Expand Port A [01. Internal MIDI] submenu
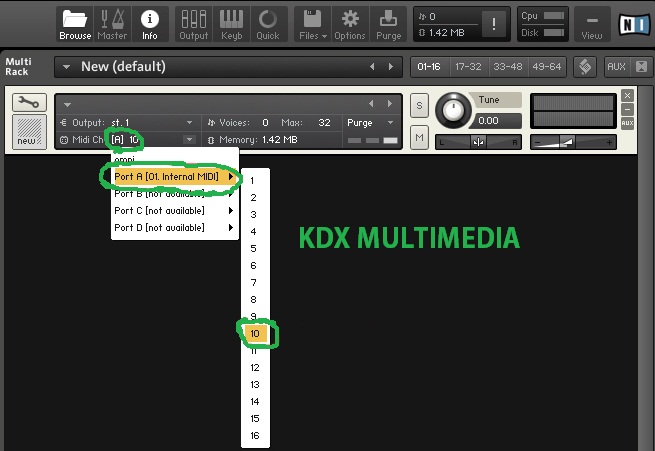655x451 pixels. (x=175, y=177)
